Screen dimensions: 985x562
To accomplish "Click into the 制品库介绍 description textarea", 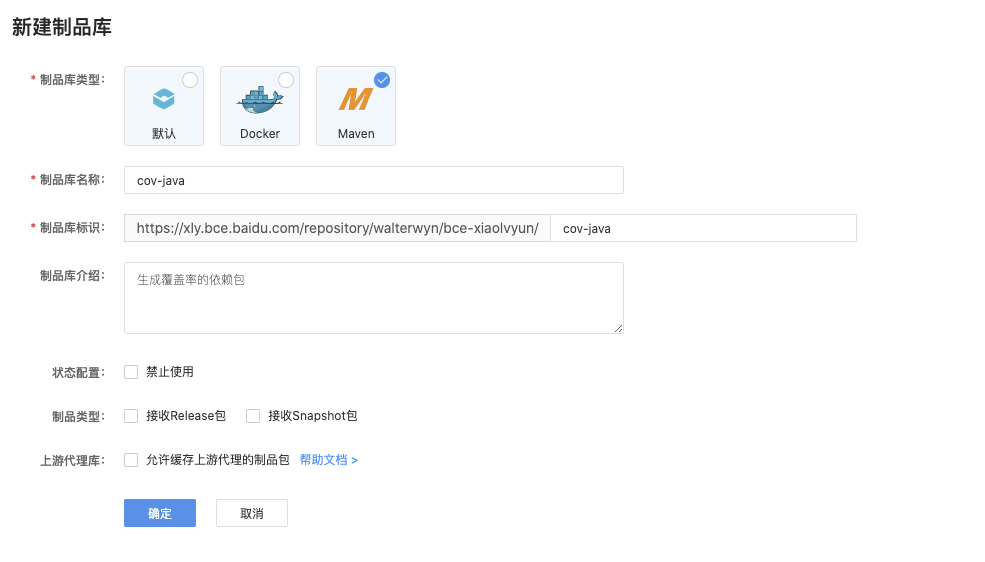I will tap(374, 298).
